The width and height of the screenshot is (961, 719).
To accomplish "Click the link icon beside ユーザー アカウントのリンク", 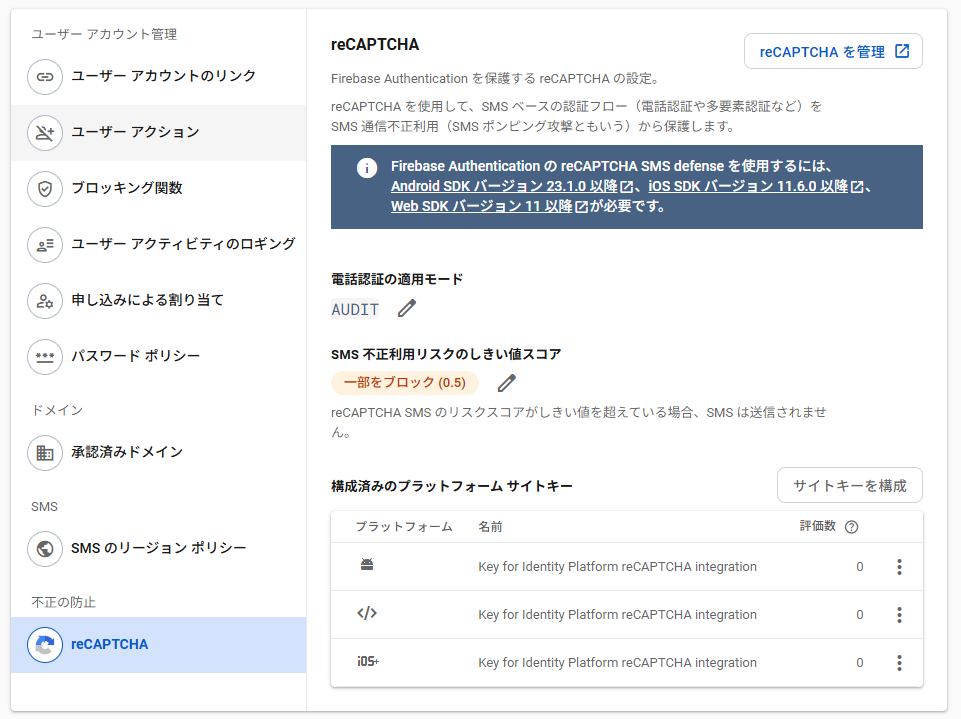I will 45,77.
